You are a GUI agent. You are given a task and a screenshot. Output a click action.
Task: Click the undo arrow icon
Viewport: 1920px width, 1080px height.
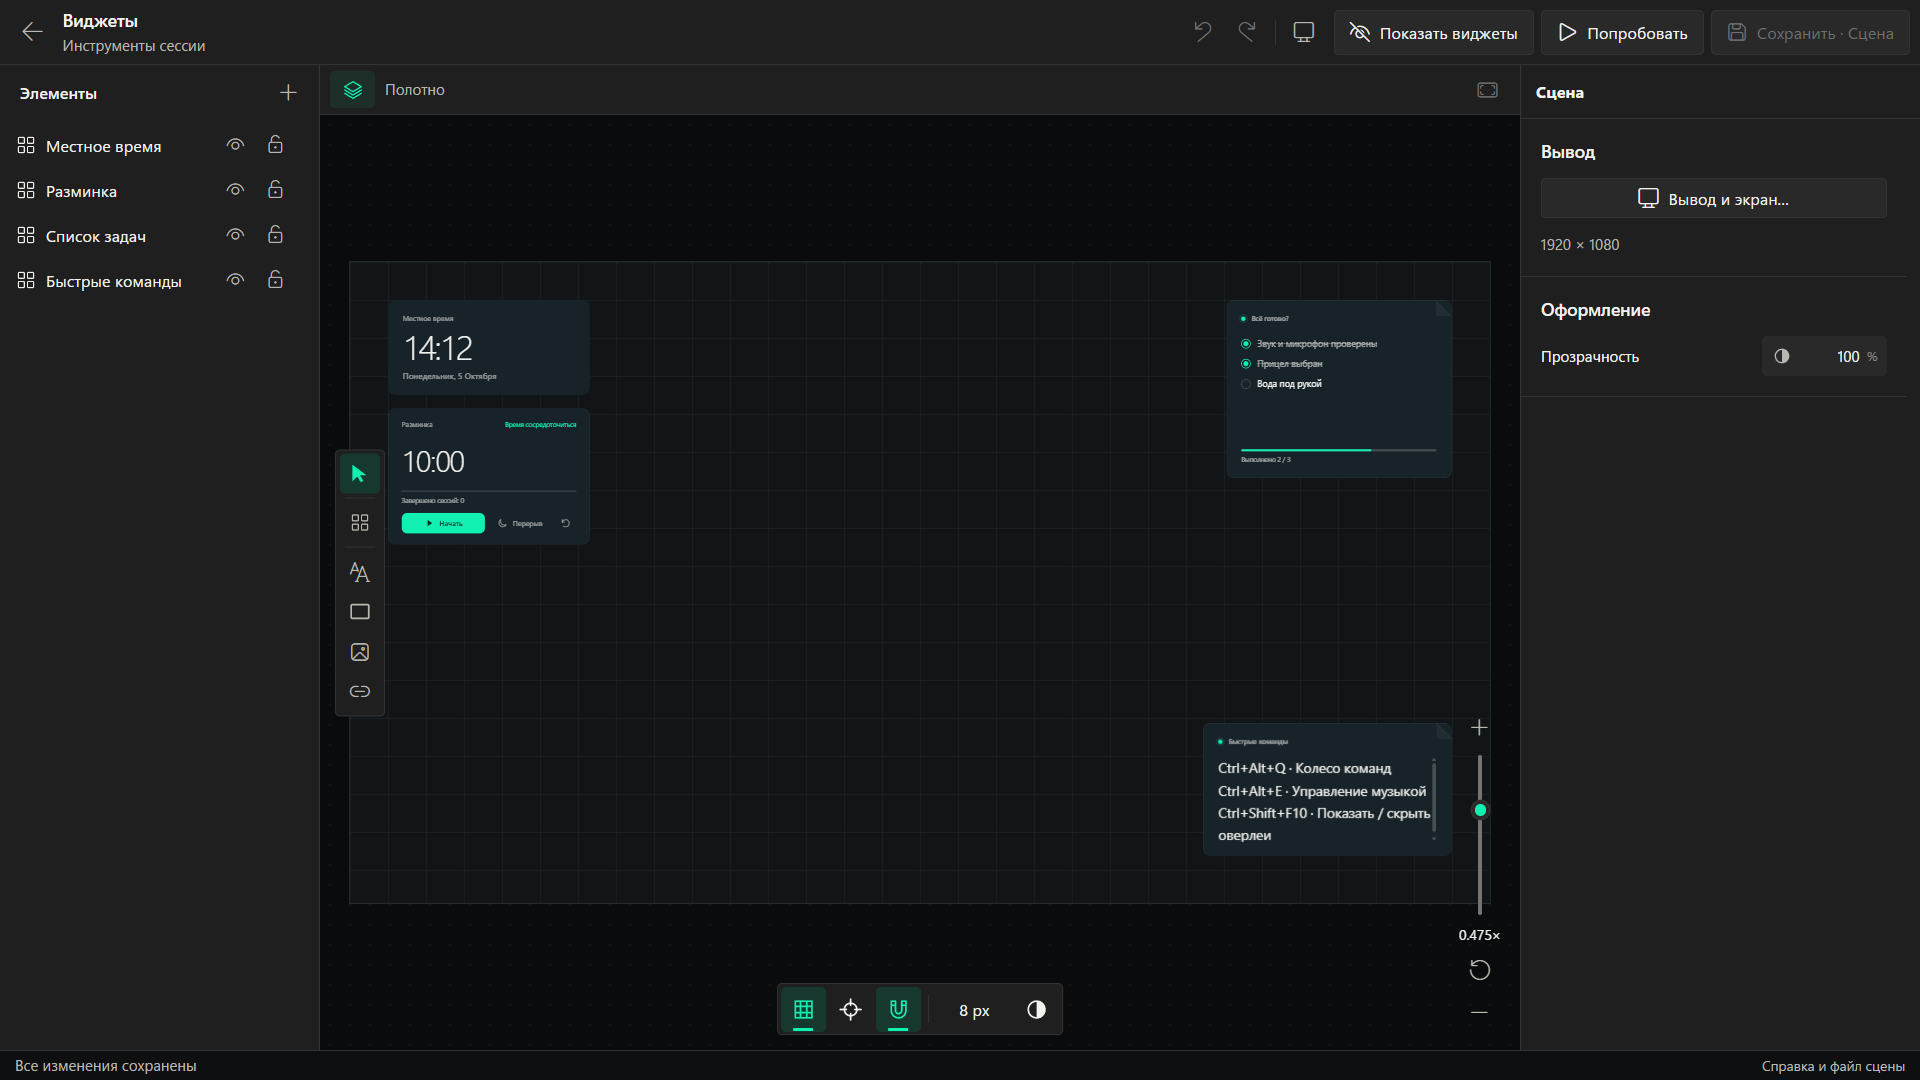[1202, 32]
